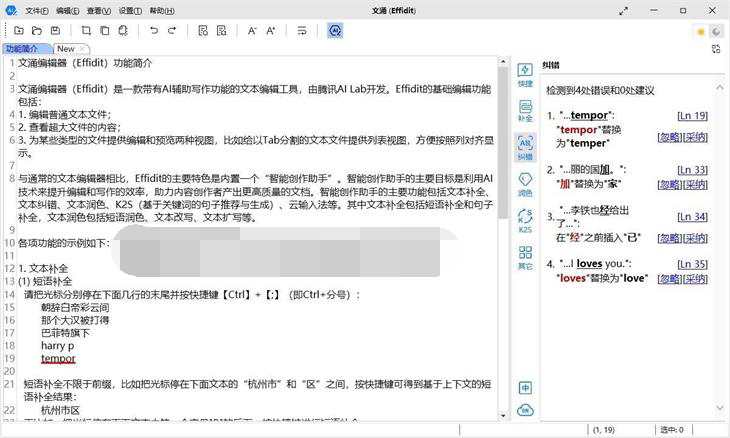Open the K2S keyword-to-sentence panel
Screen dimensions: 730x438
click(x=525, y=221)
